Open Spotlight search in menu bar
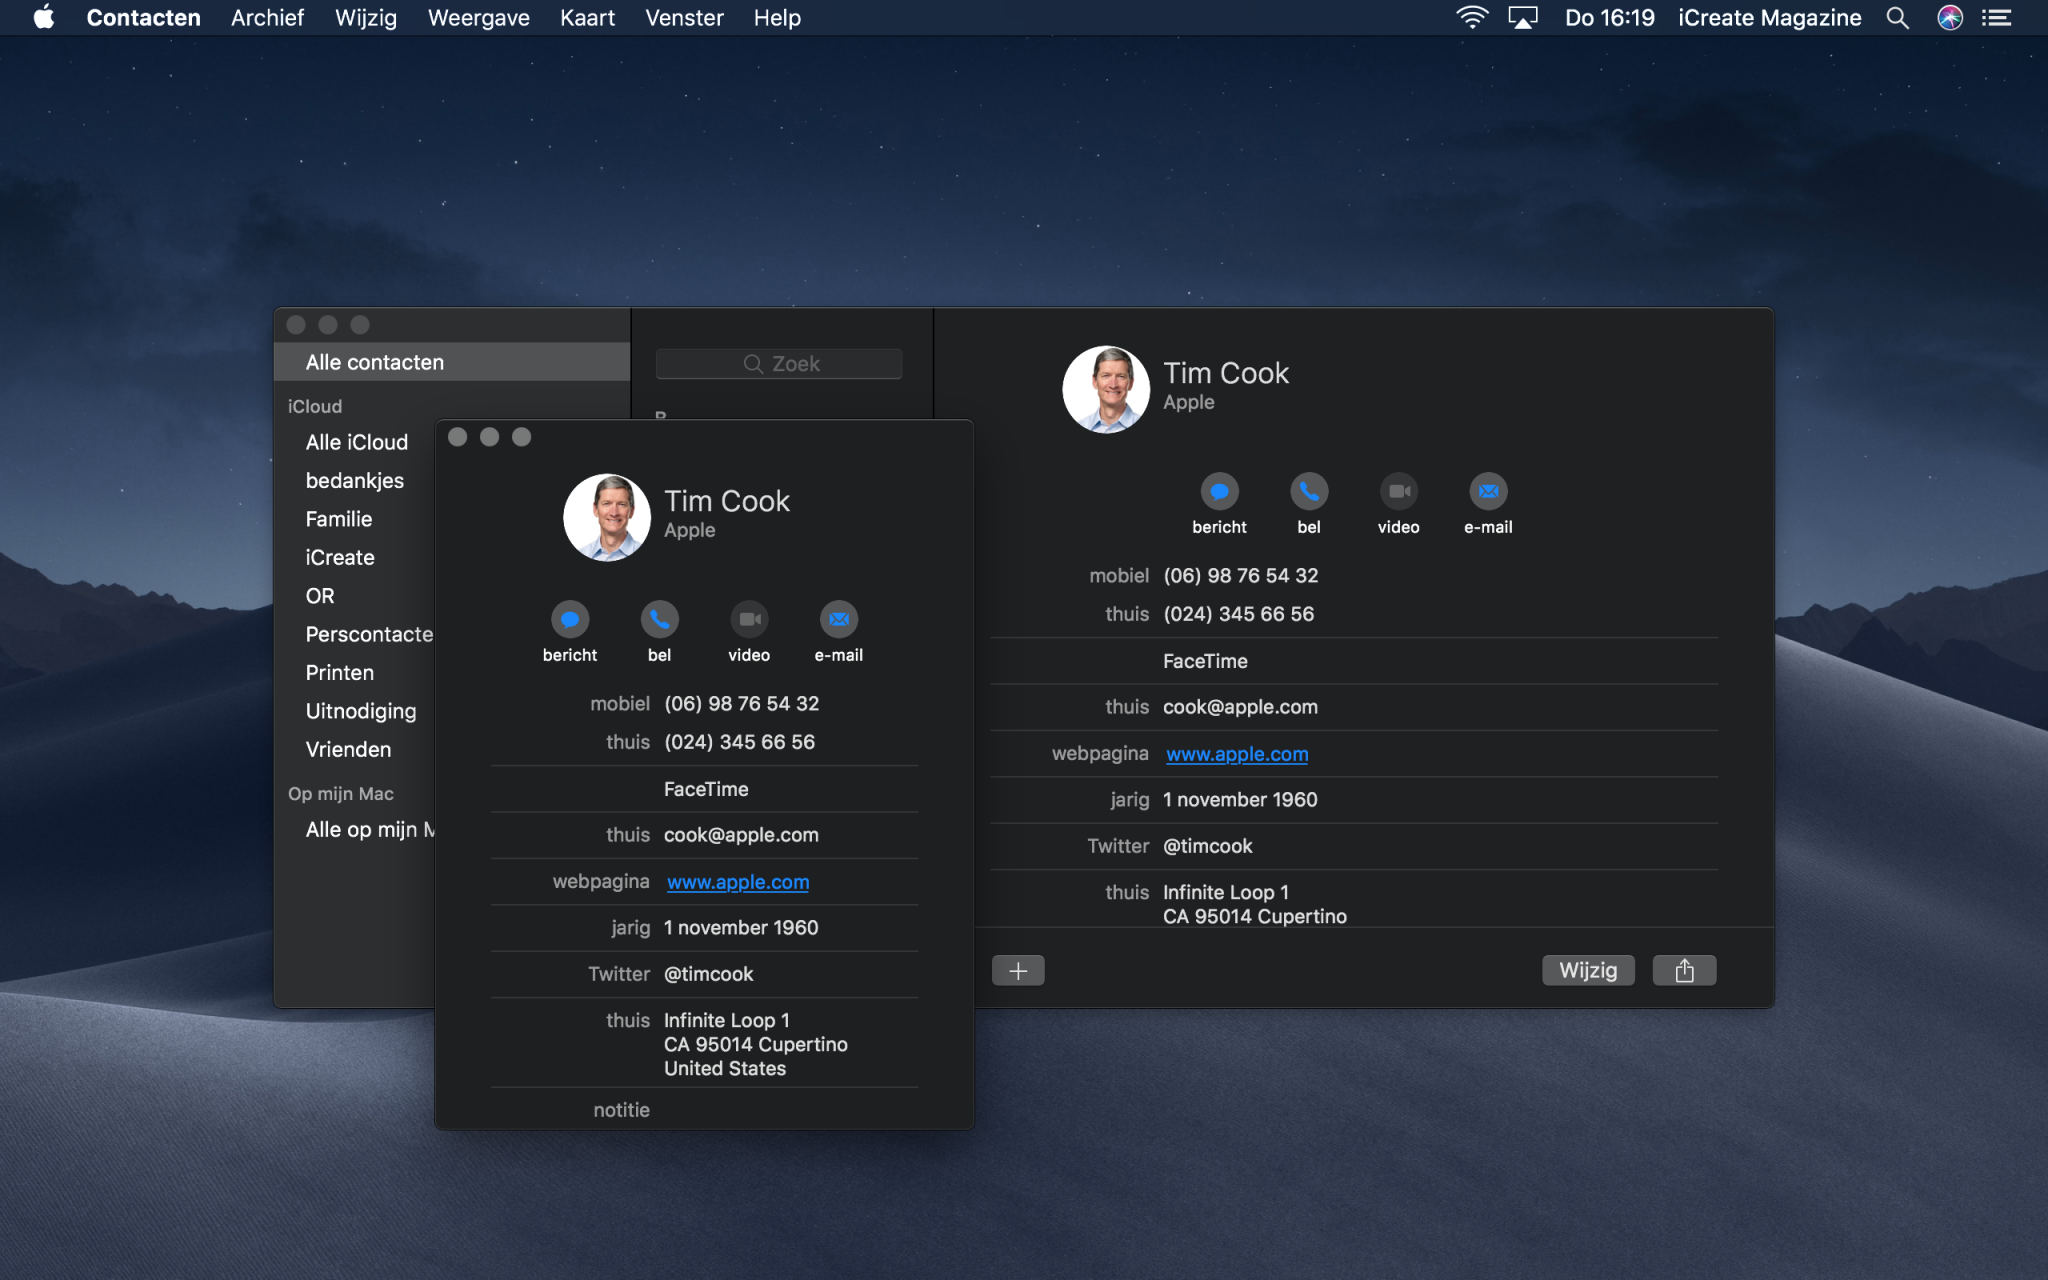This screenshot has height=1280, width=2048. pos(1897,18)
